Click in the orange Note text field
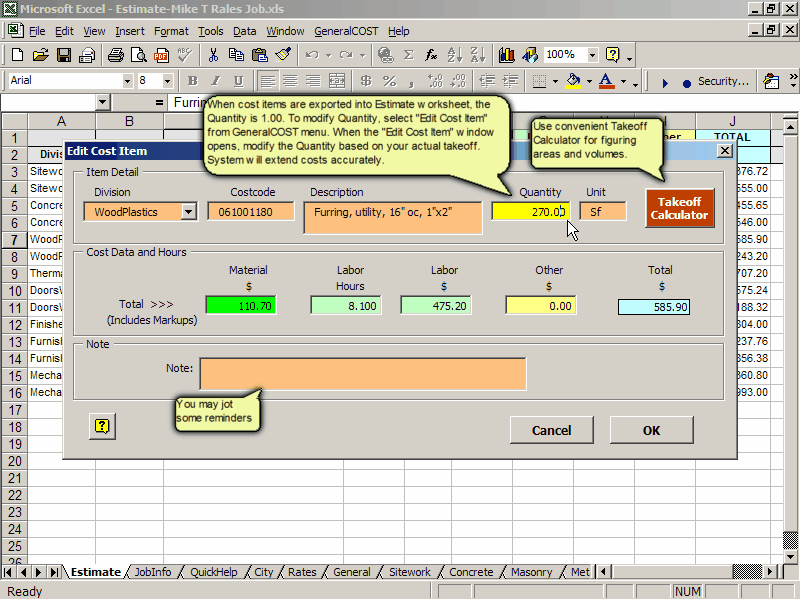 (363, 374)
